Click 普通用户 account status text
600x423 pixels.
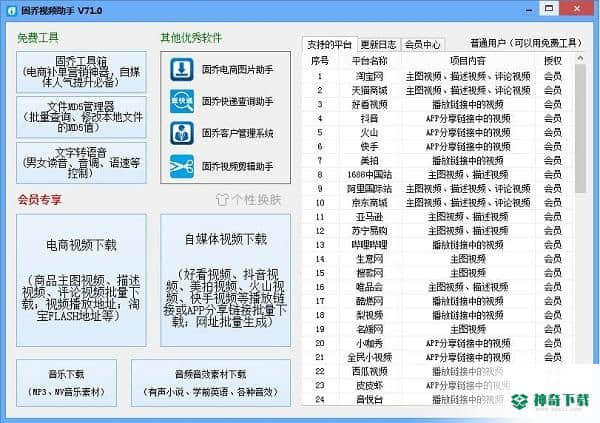(526, 43)
